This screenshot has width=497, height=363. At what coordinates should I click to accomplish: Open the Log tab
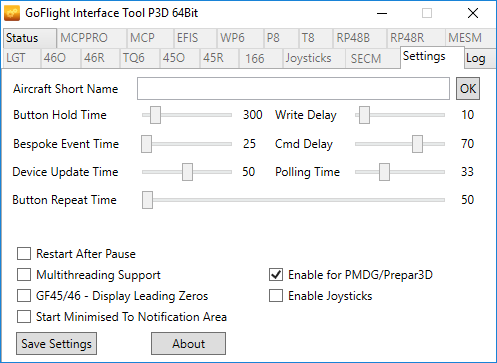tap(478, 59)
